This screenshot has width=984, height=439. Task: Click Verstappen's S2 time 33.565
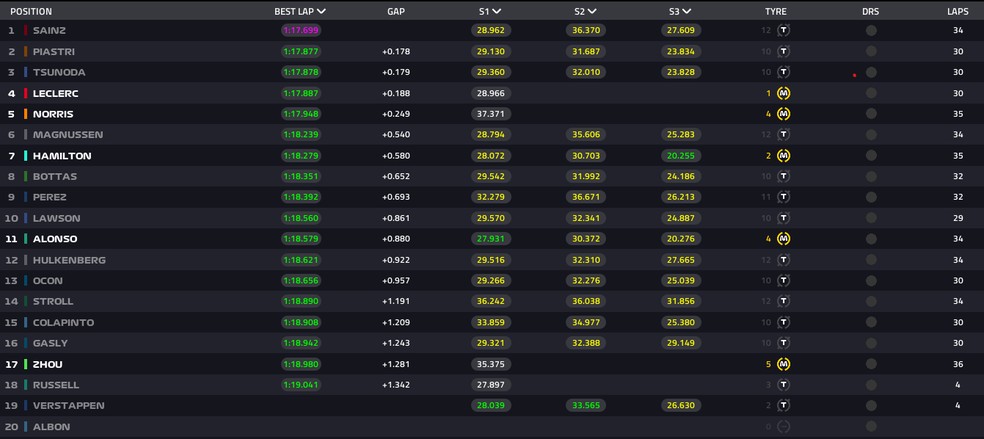click(x=586, y=405)
